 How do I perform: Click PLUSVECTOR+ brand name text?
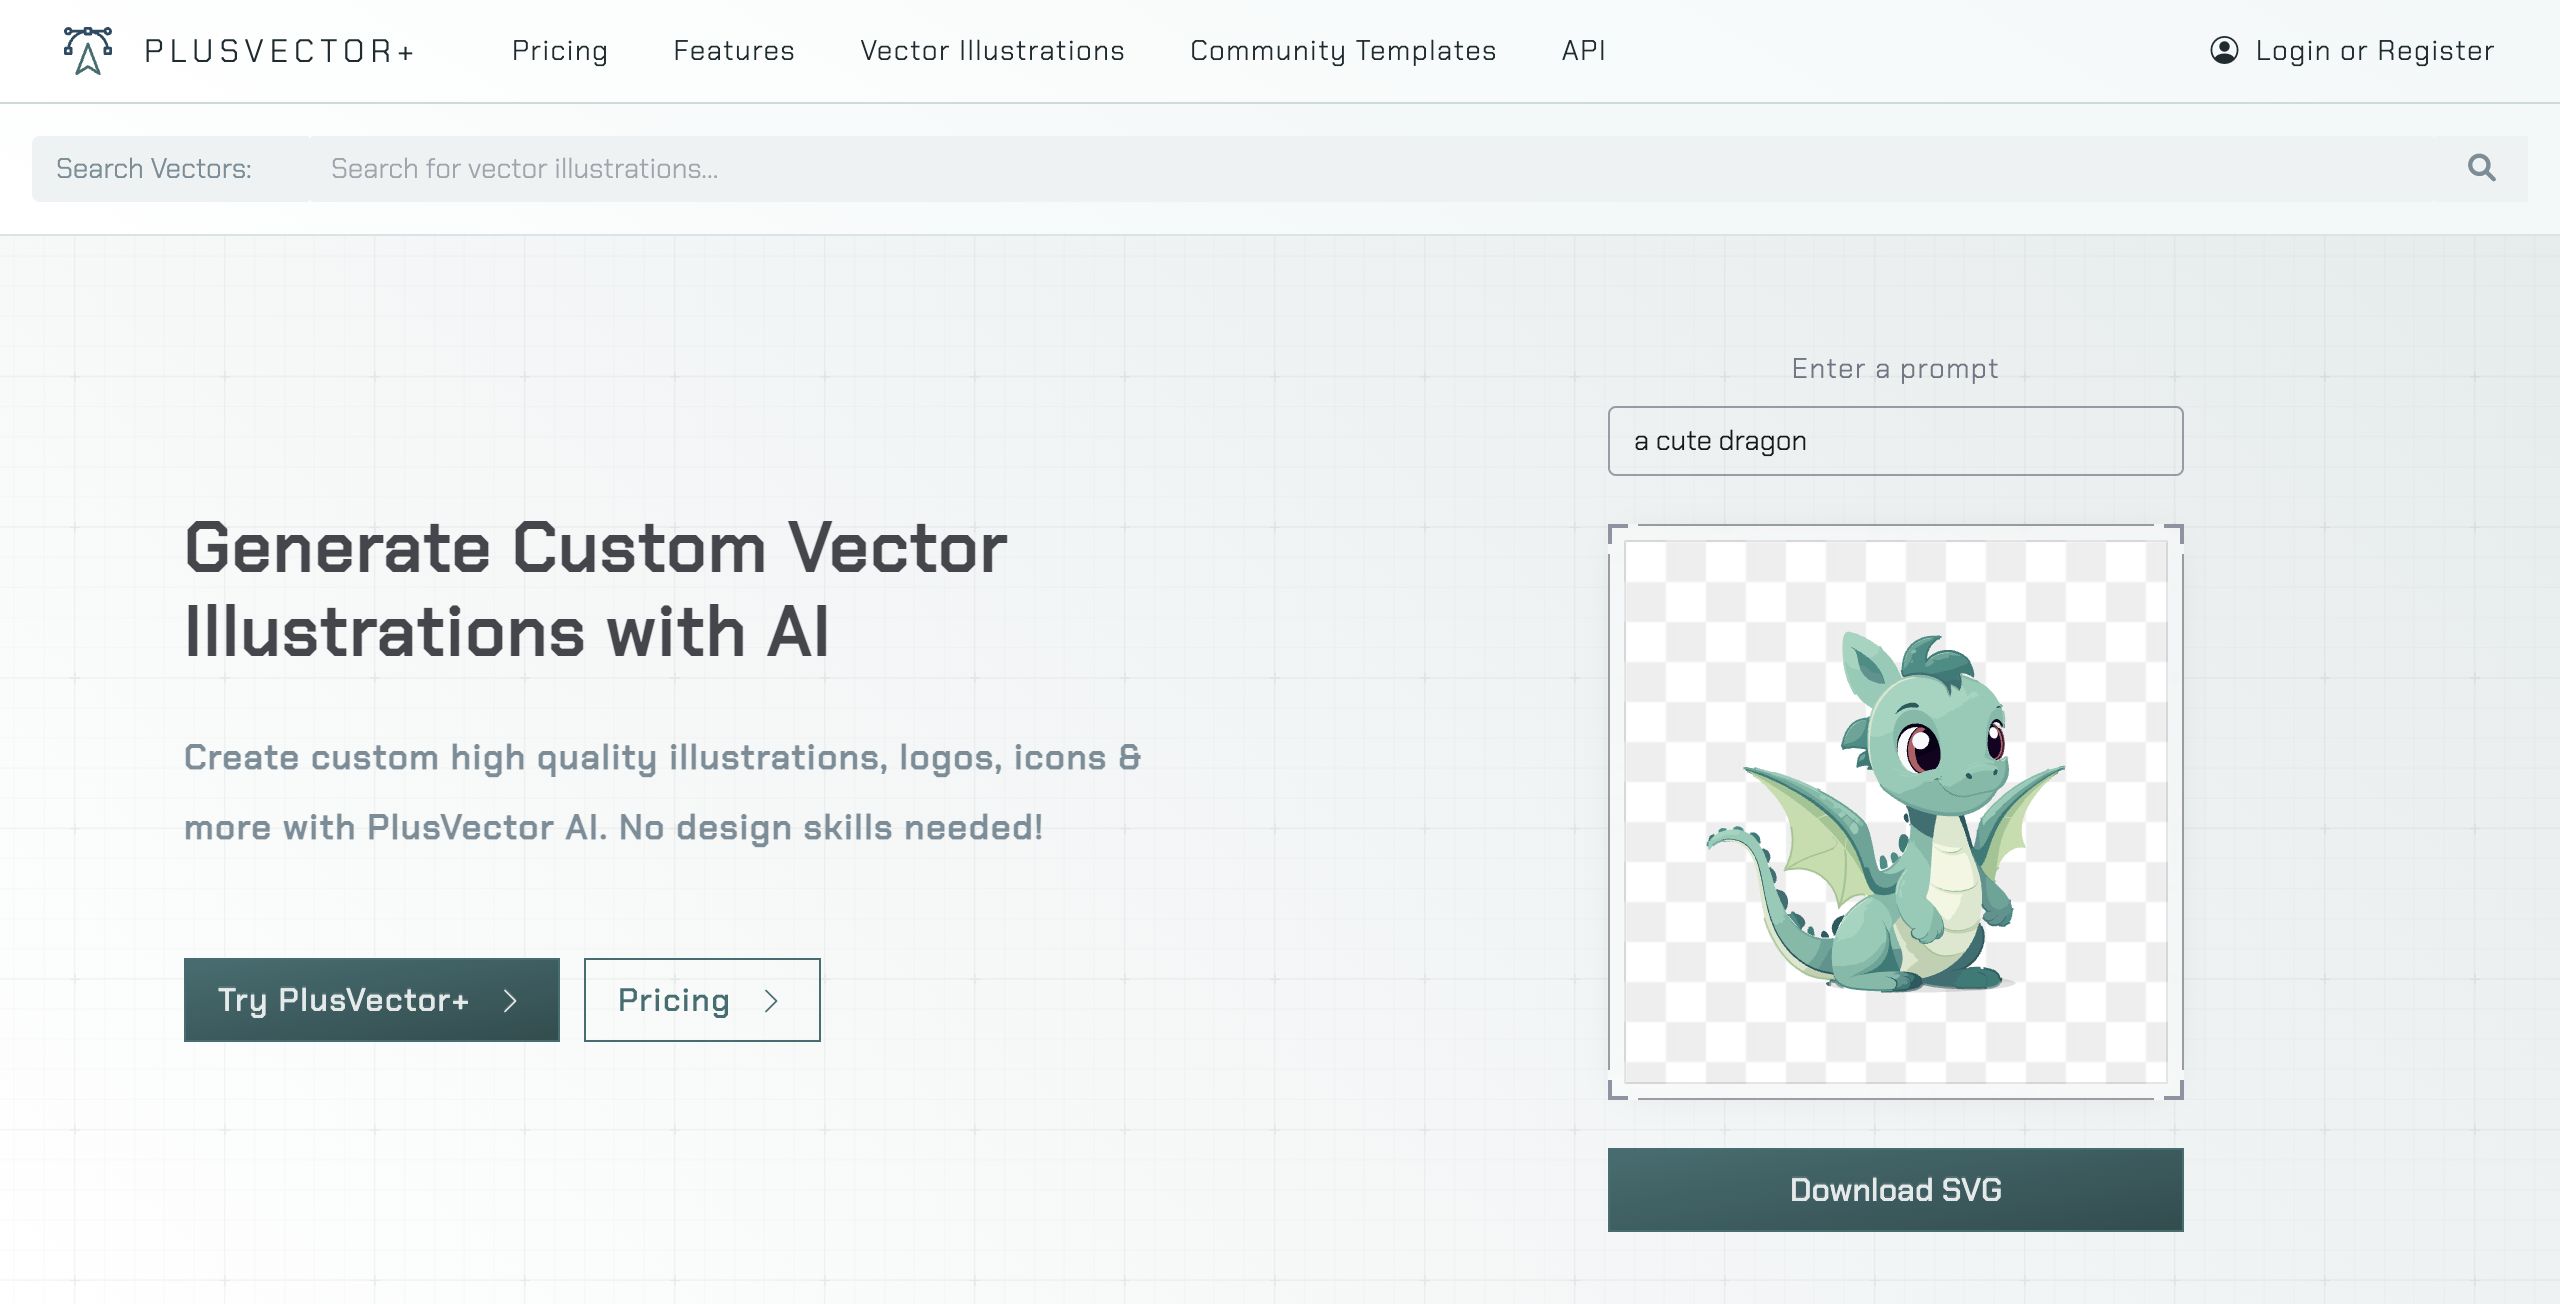(x=280, y=50)
